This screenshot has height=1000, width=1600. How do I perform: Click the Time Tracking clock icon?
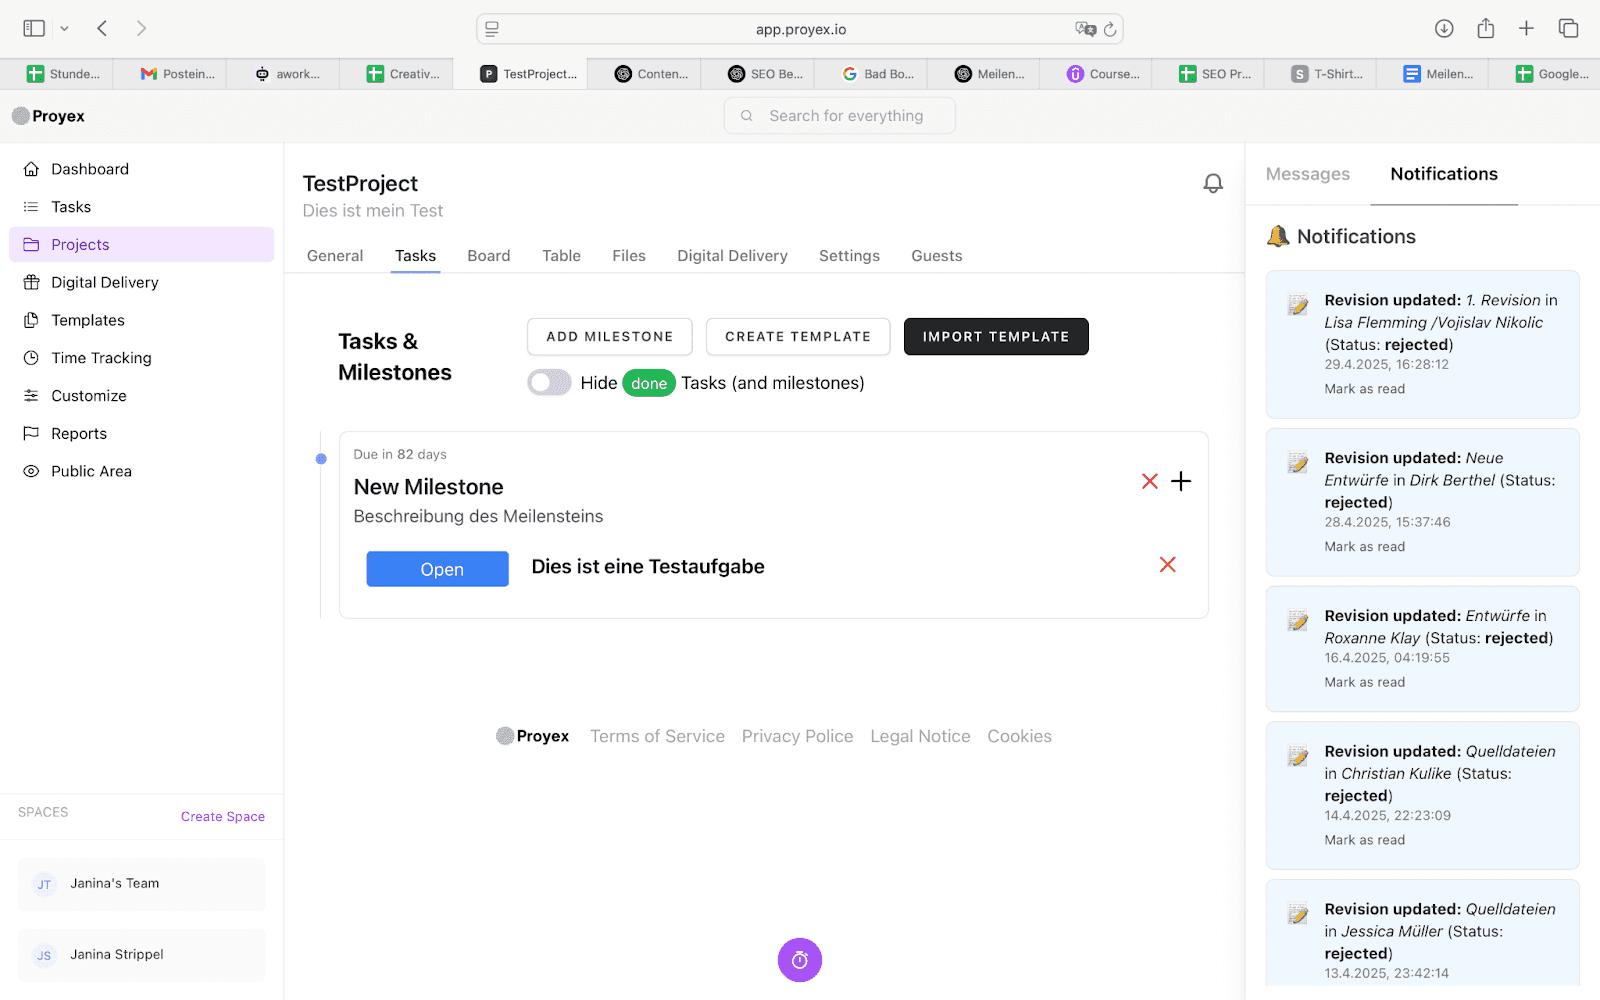click(31, 358)
